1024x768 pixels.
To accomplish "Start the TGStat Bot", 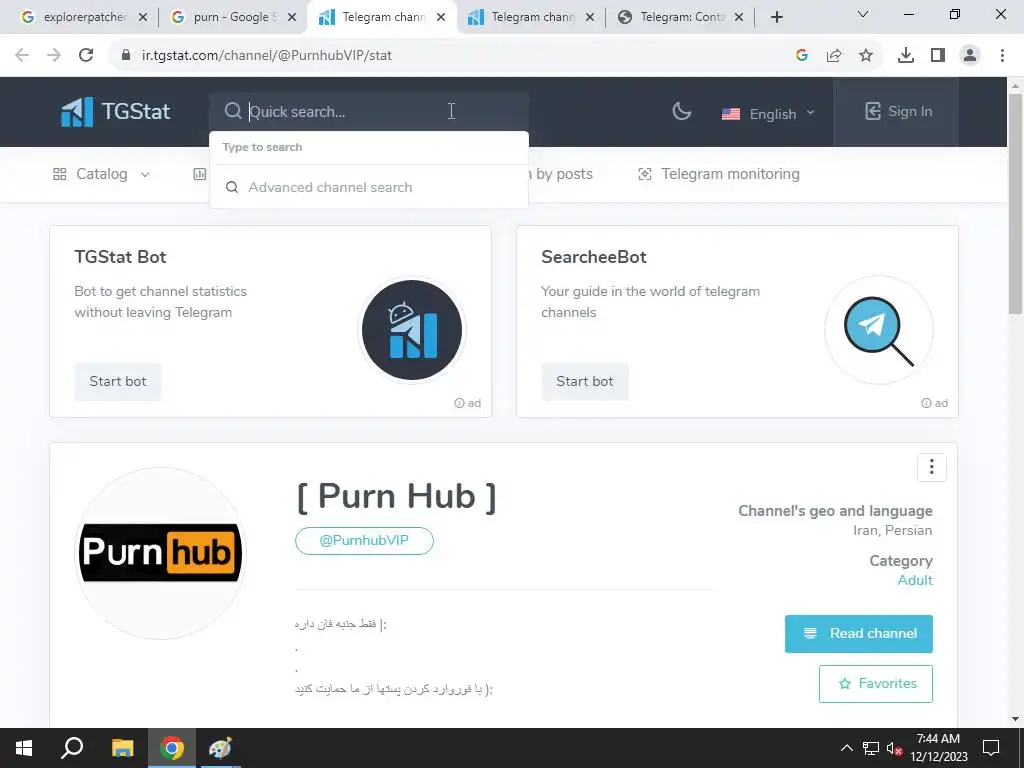I will pyautogui.click(x=118, y=381).
